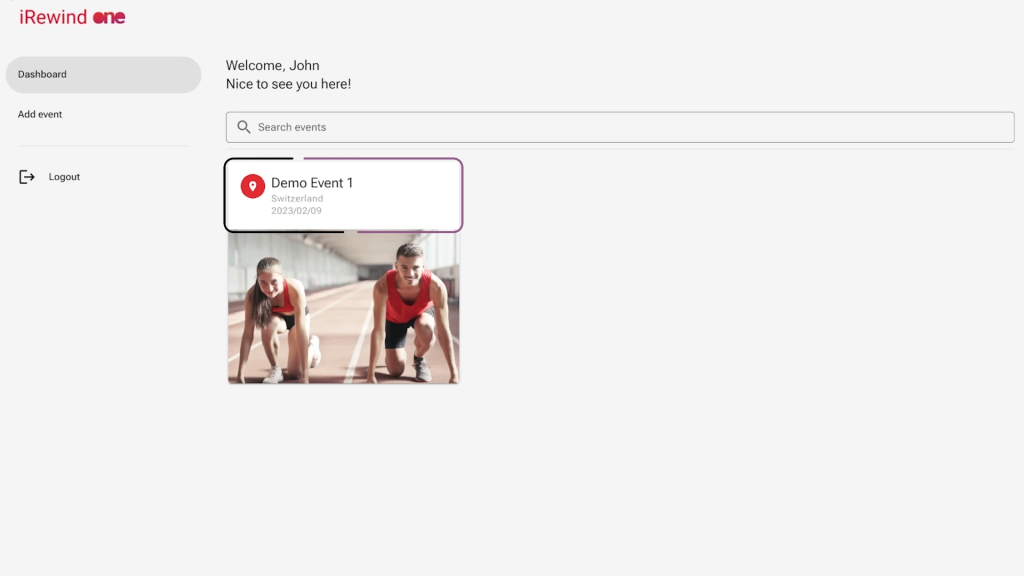Click the sidebar divider above Logout
This screenshot has width=1024, height=576.
click(103, 146)
